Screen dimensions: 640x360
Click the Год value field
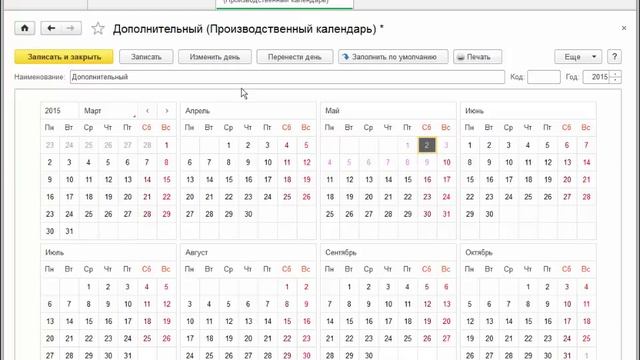point(596,77)
